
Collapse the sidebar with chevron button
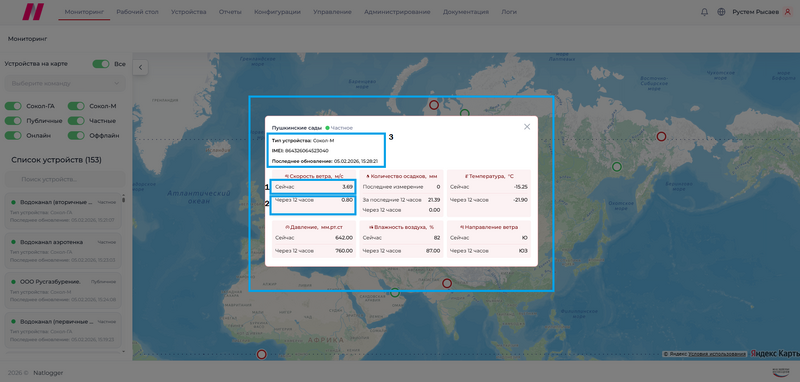(140, 67)
